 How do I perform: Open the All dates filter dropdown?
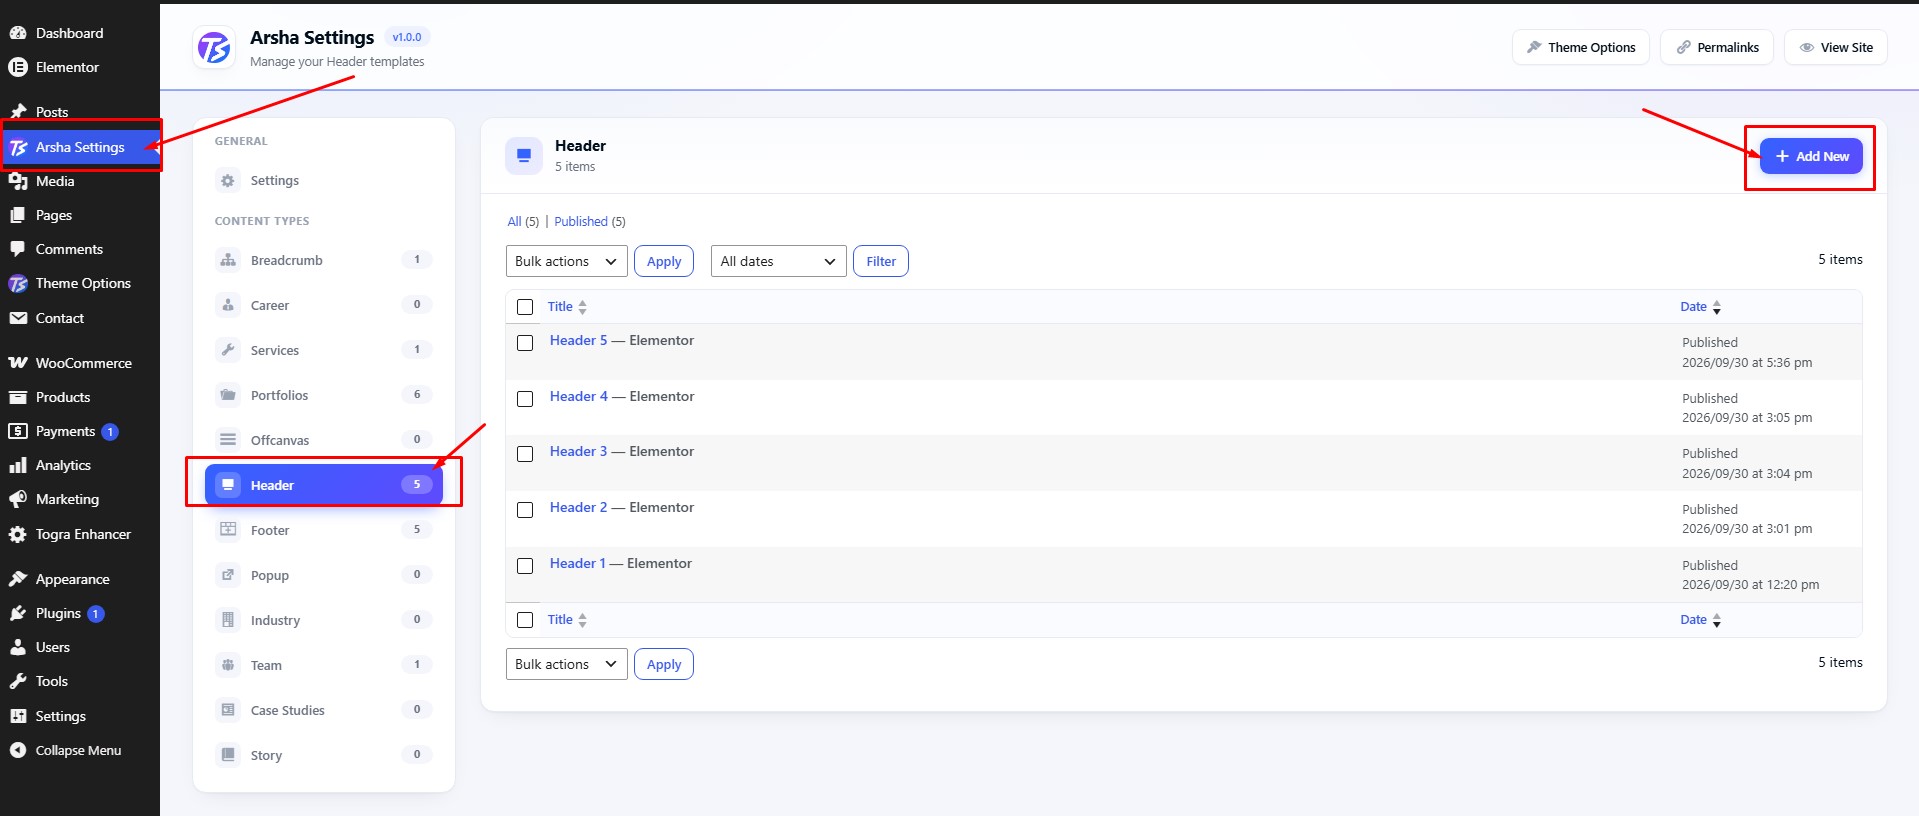[778, 261]
